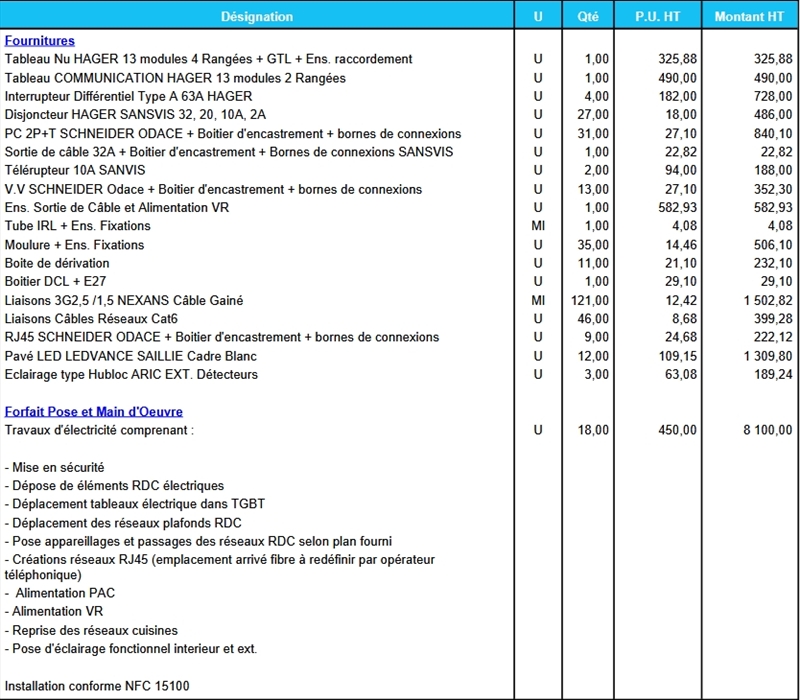This screenshot has height=700, width=800.
Task: Select the Mise en sécurité item
Action: (54, 467)
